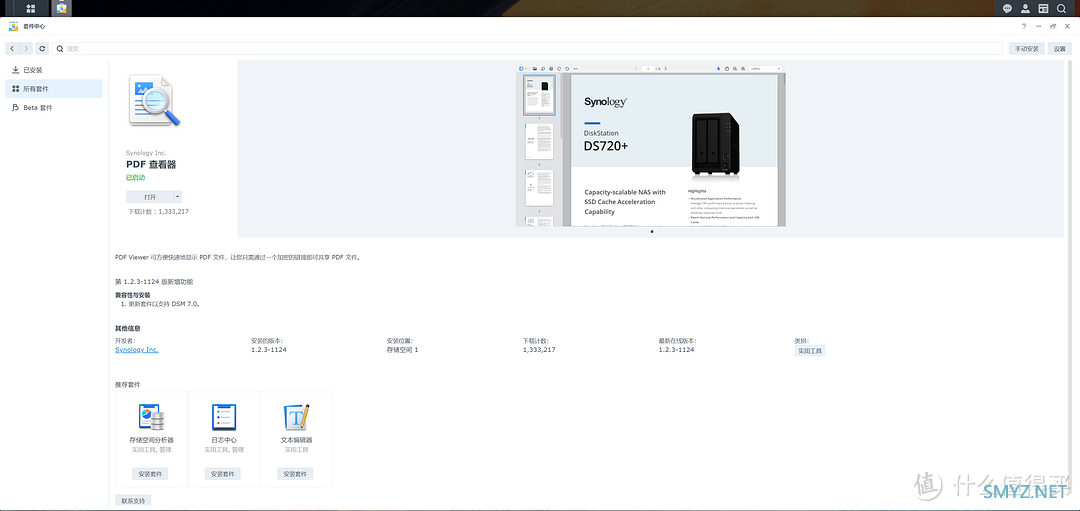Screen dimensions: 1080x511
Task: Click the 打开 button for PDF 查看器
Action: [149, 197]
